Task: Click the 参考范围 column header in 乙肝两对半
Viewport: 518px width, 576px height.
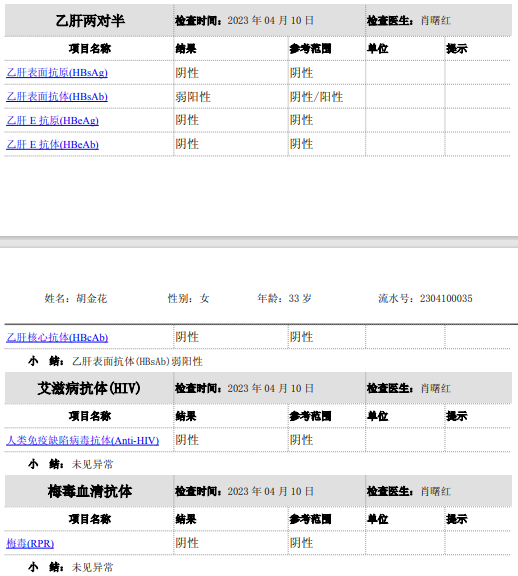Action: coord(310,48)
